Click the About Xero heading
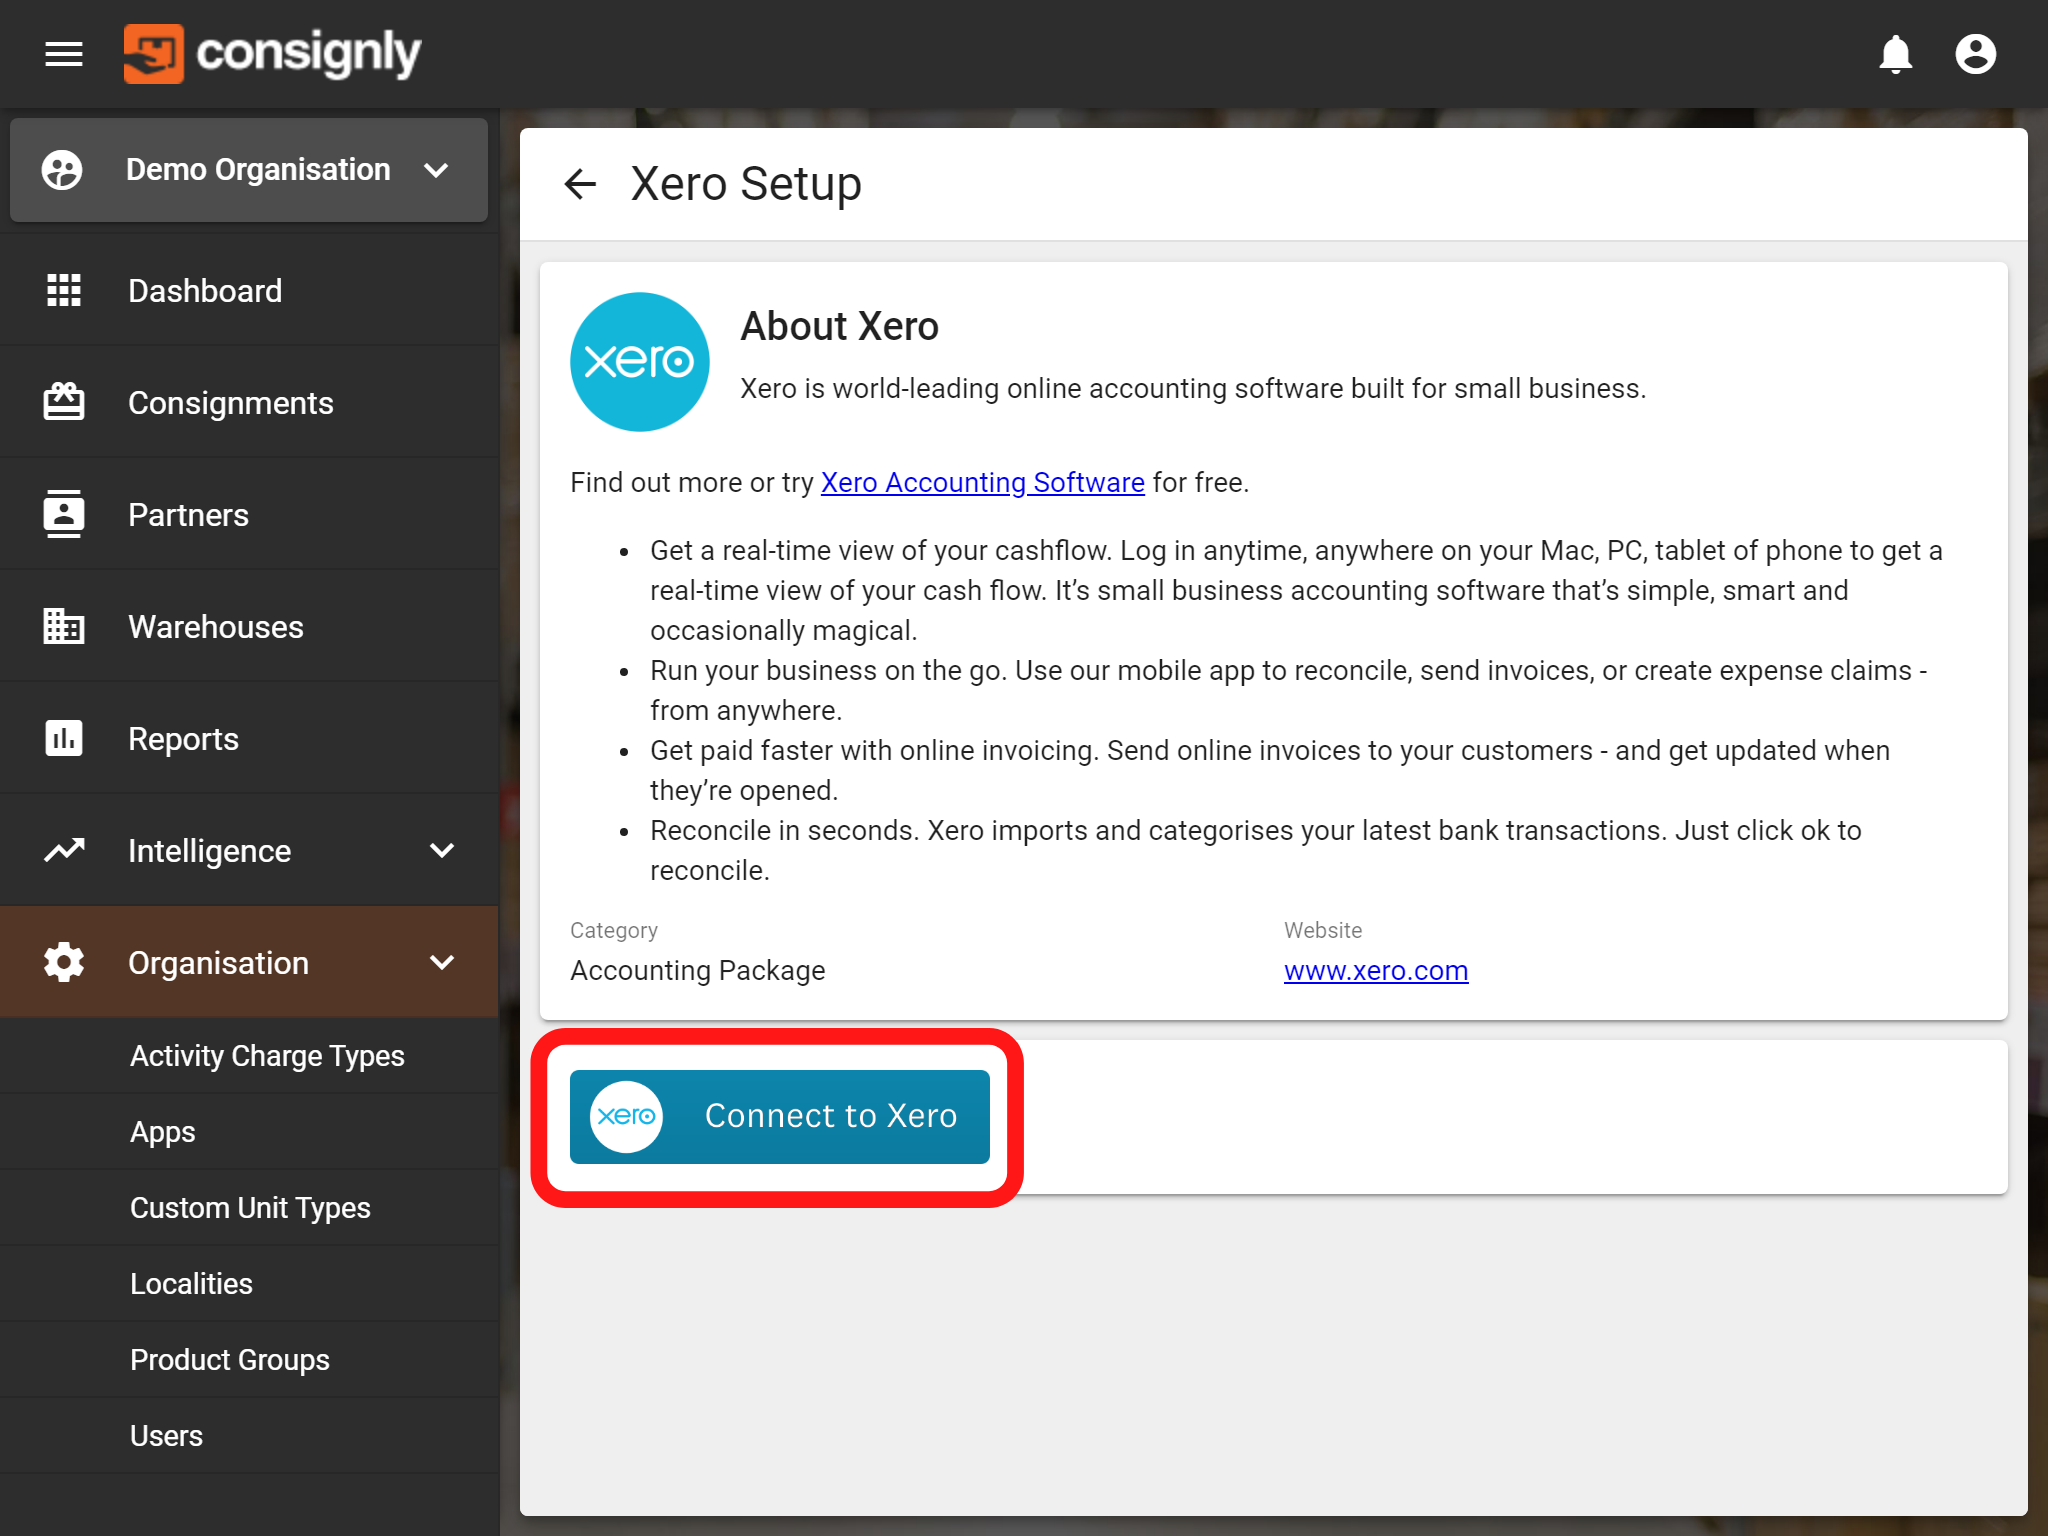 [839, 326]
